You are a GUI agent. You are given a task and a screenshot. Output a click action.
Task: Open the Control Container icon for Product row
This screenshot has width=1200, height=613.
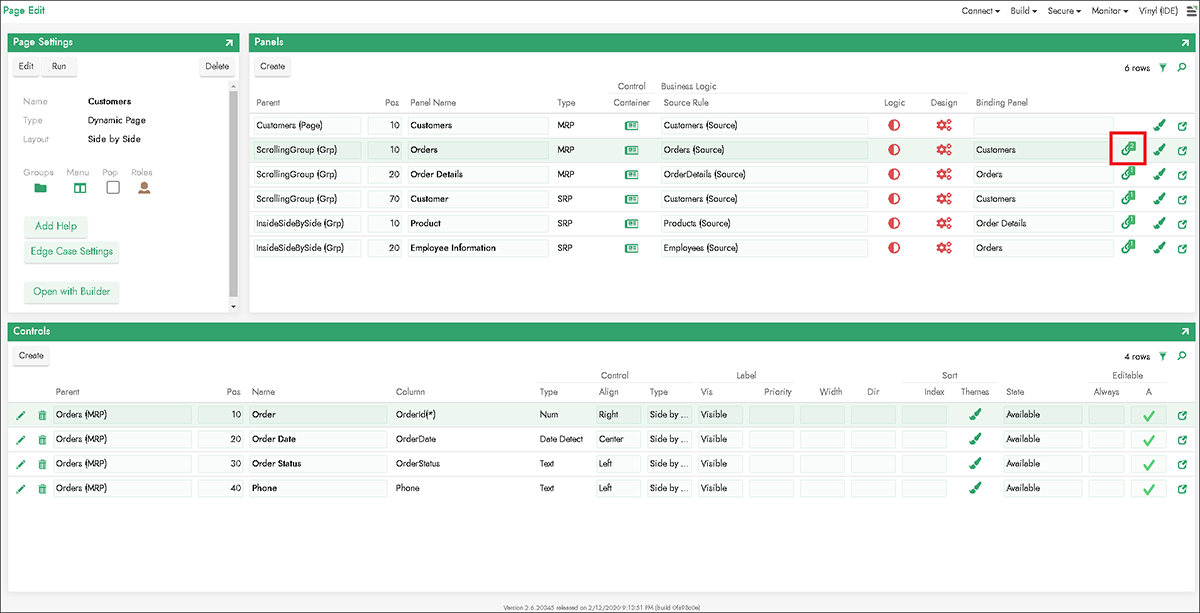pos(631,223)
